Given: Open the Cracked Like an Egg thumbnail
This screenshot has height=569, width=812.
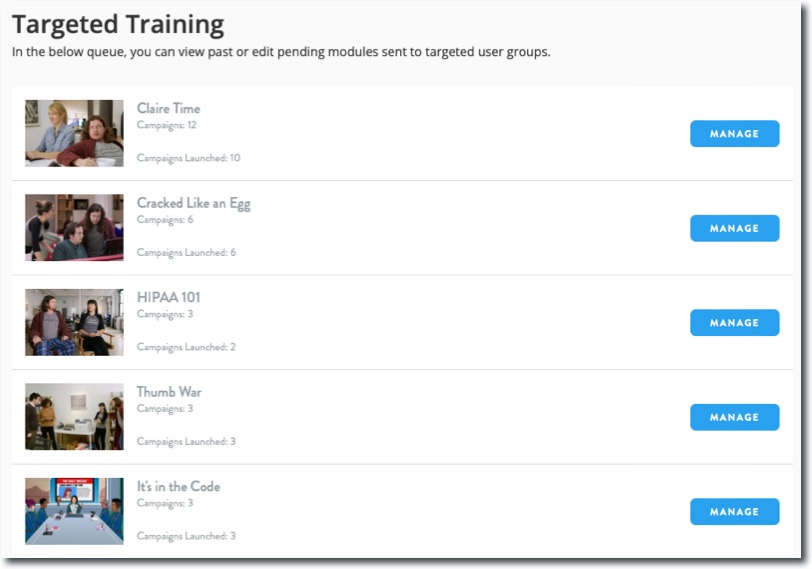Looking at the screenshot, I should [x=74, y=228].
